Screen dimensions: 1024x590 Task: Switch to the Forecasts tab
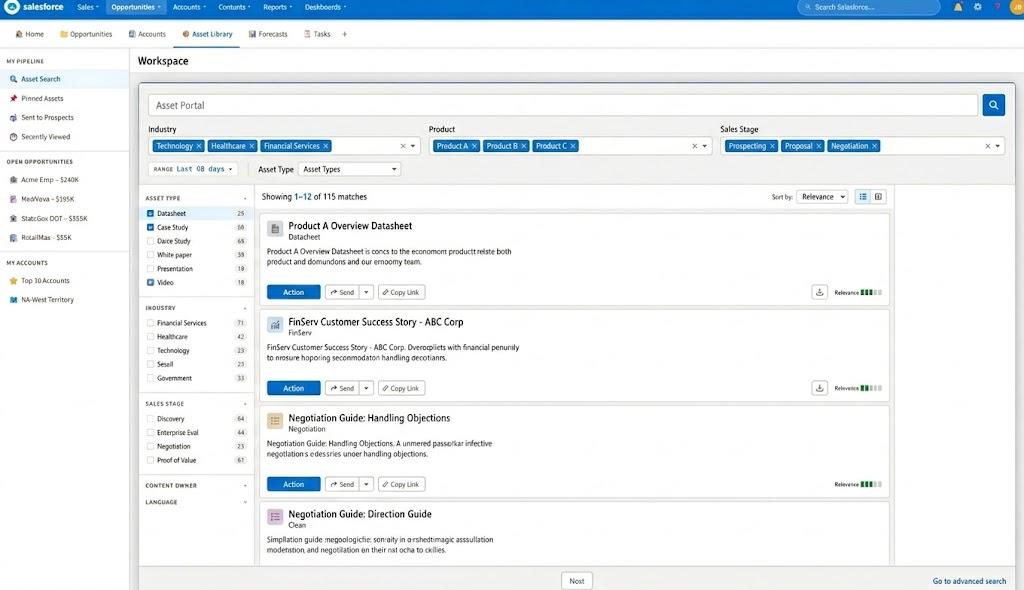tap(267, 33)
